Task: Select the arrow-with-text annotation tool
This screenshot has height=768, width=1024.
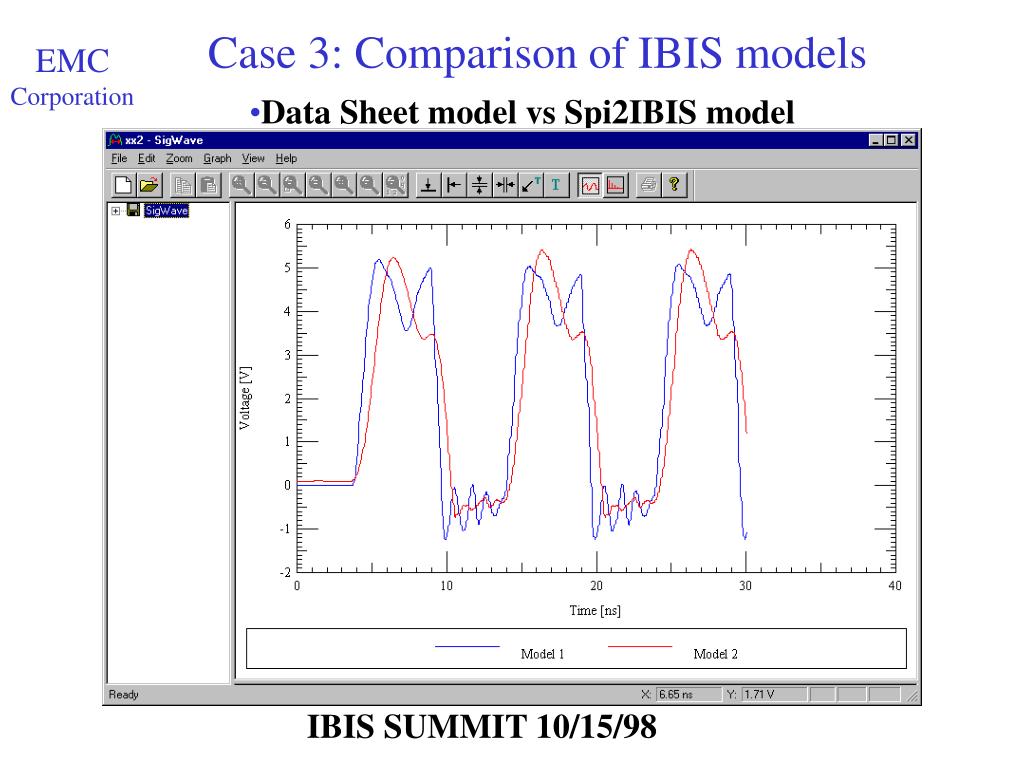Action: click(530, 185)
